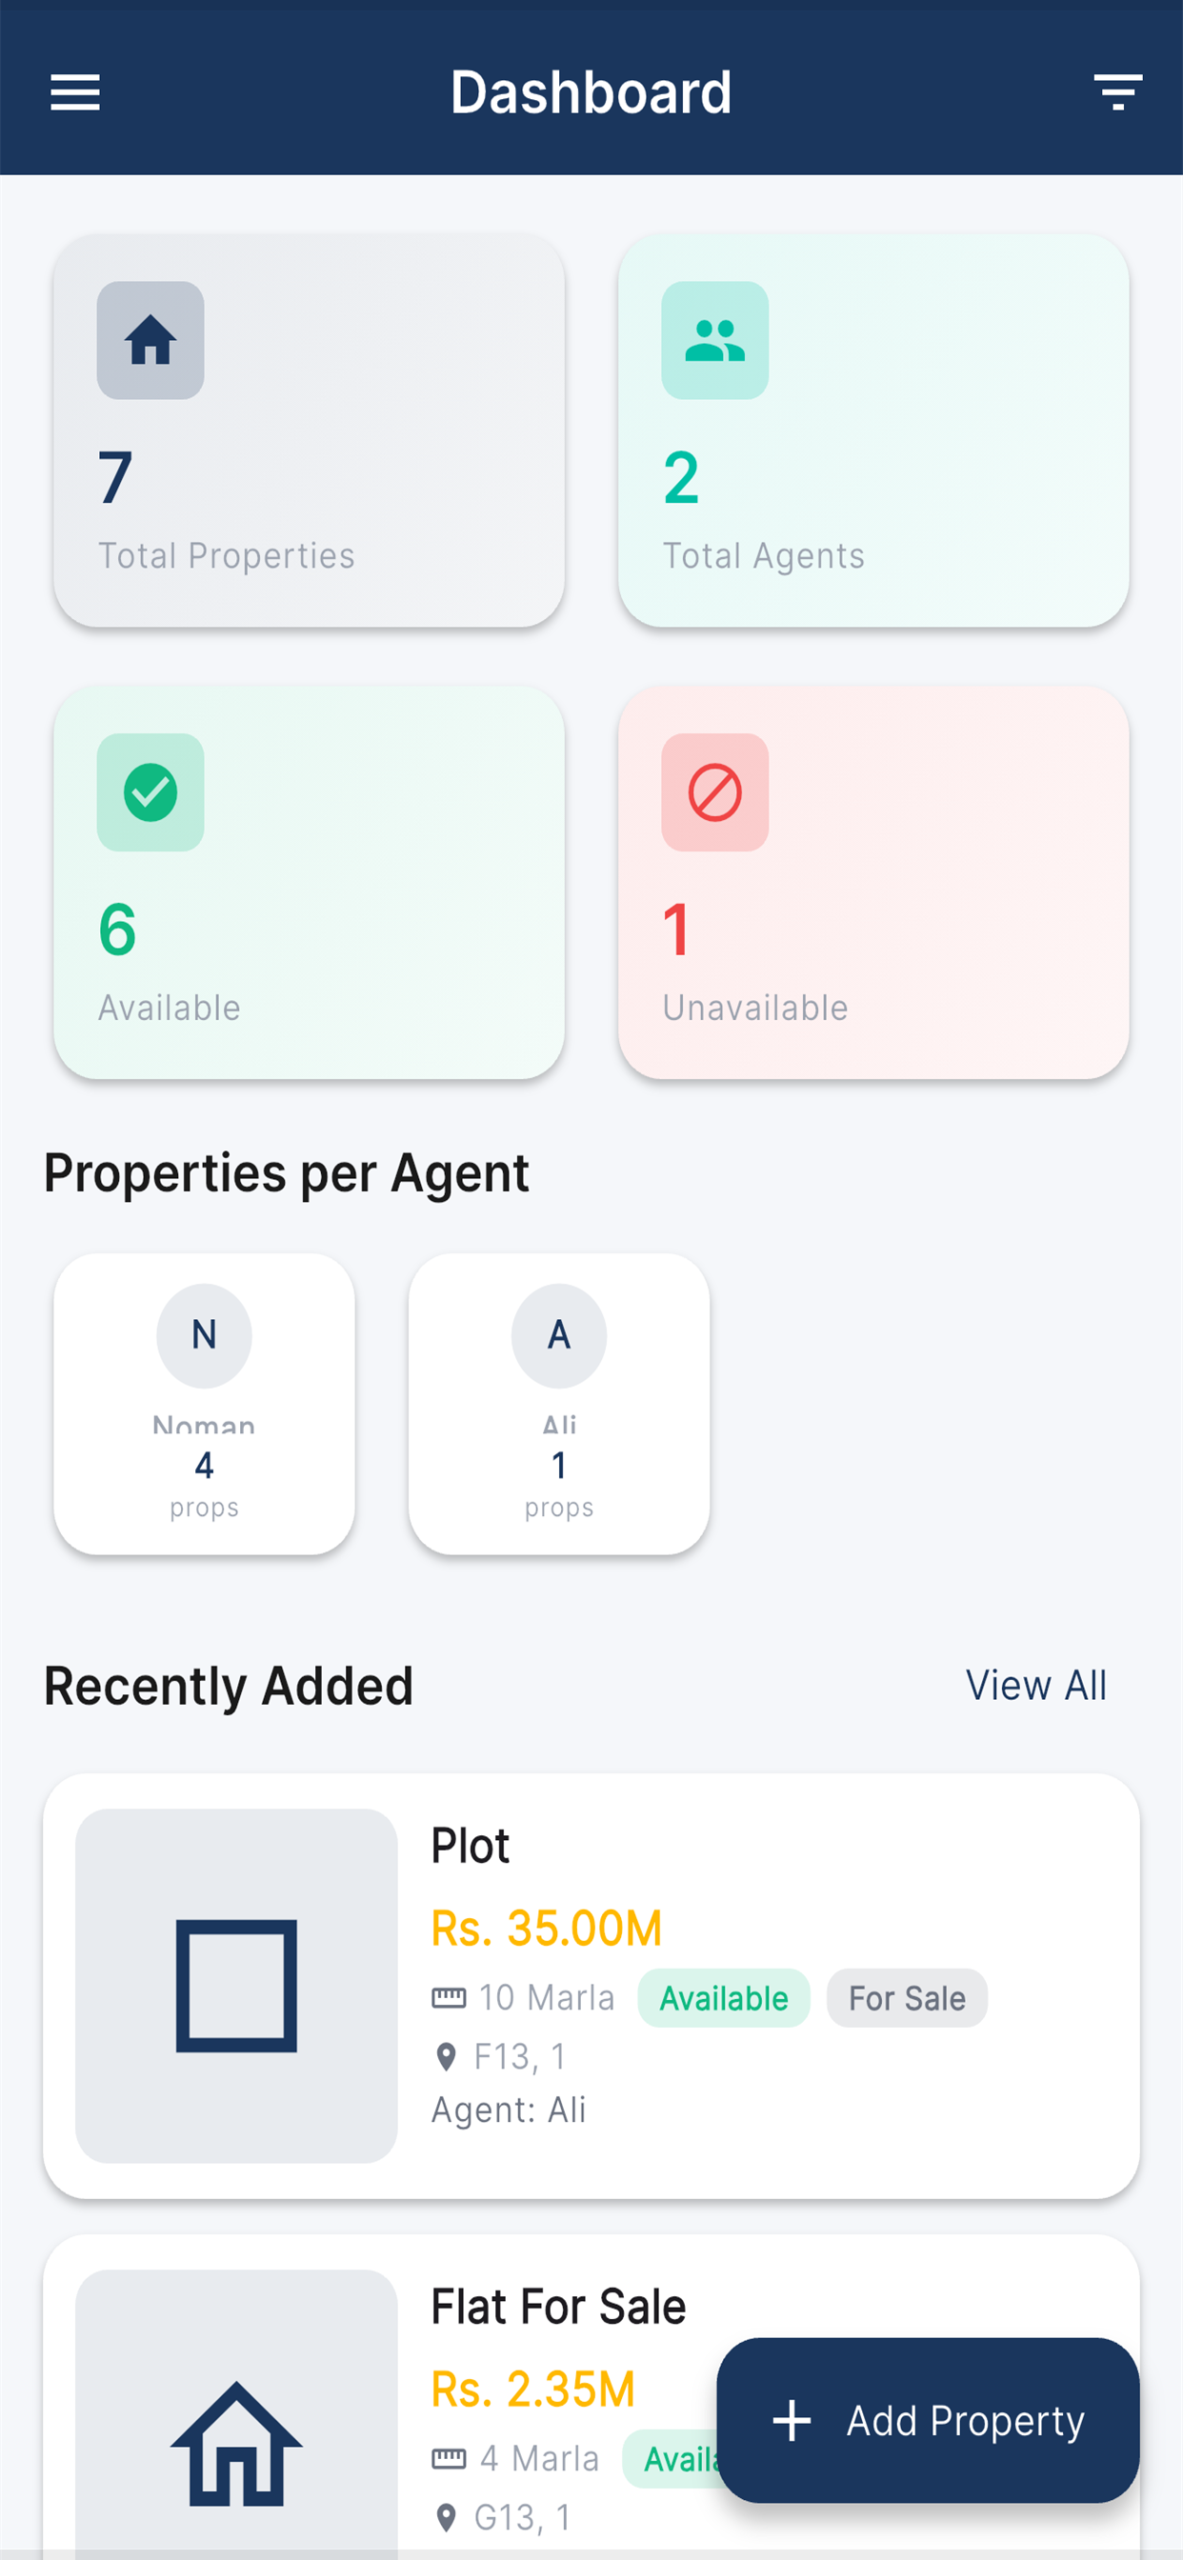Select agent Ali's avatar A
This screenshot has width=1183, height=2560.
pos(559,1335)
